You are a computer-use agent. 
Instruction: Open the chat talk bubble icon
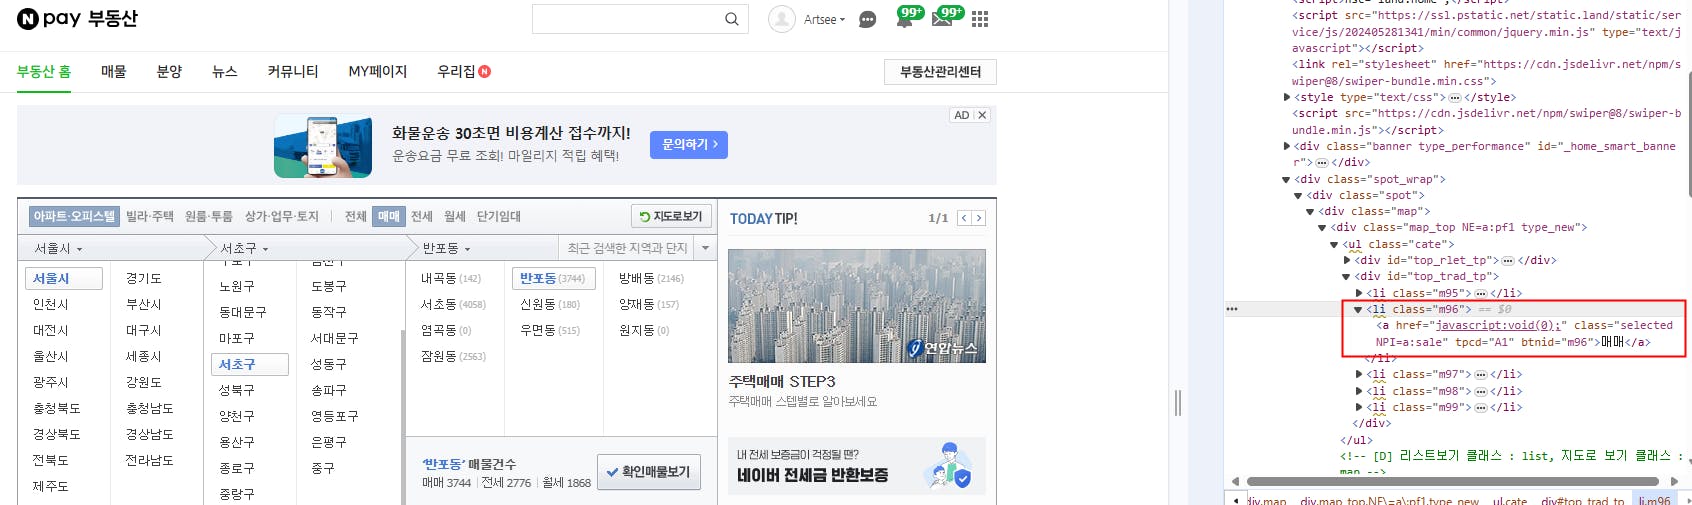[x=868, y=19]
